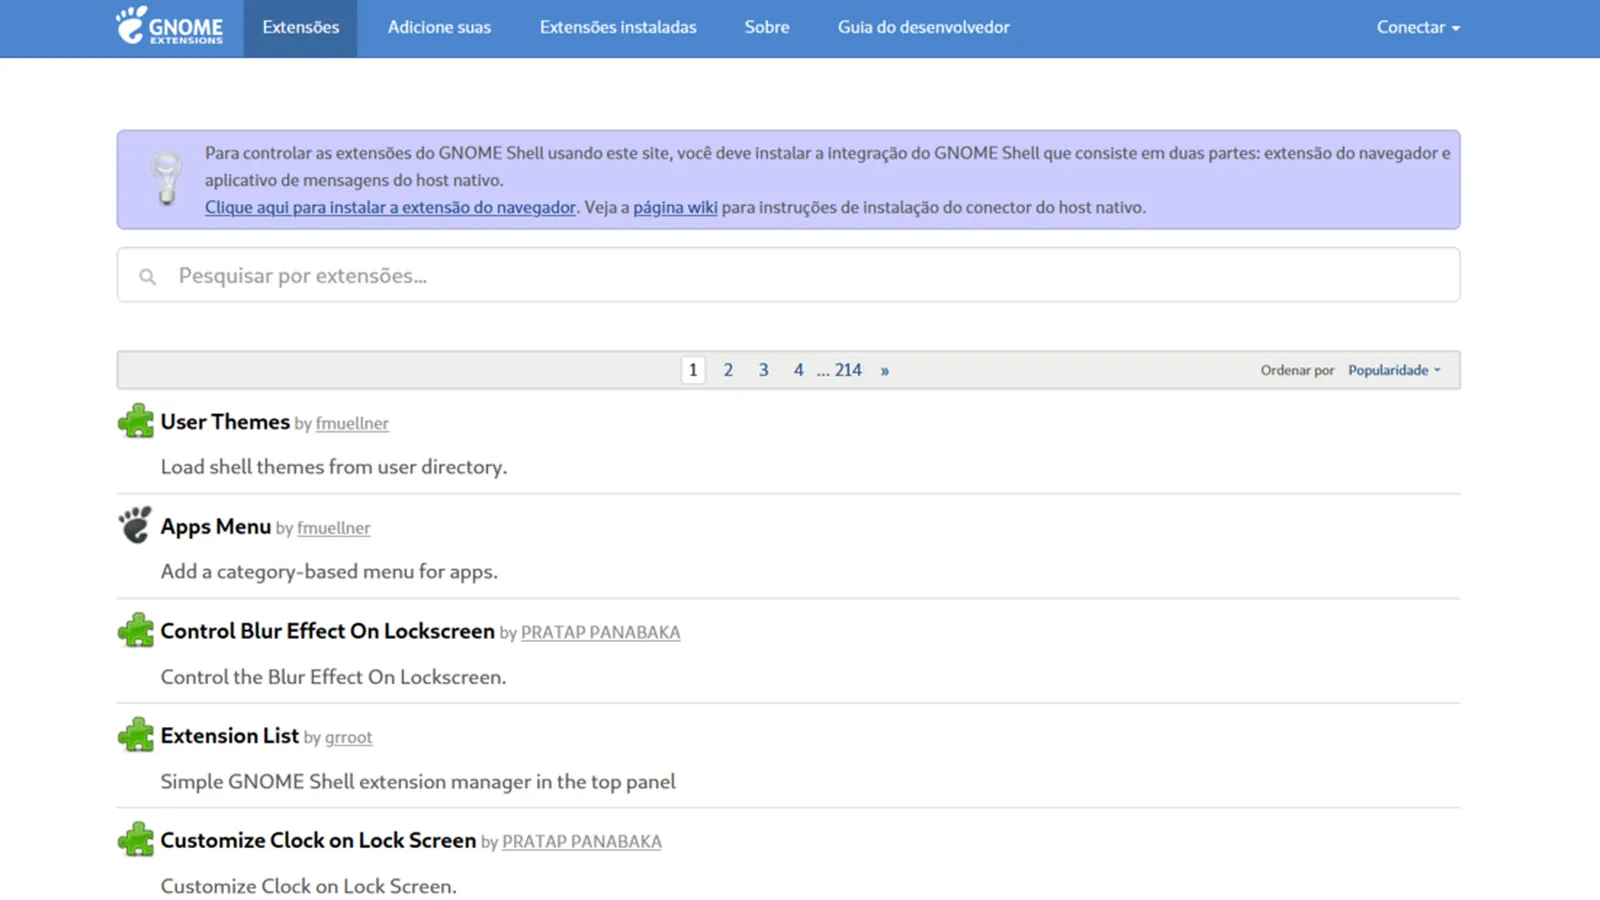This screenshot has width=1600, height=900.
Task: Open the Popularidade sort dropdown
Action: (x=1394, y=370)
